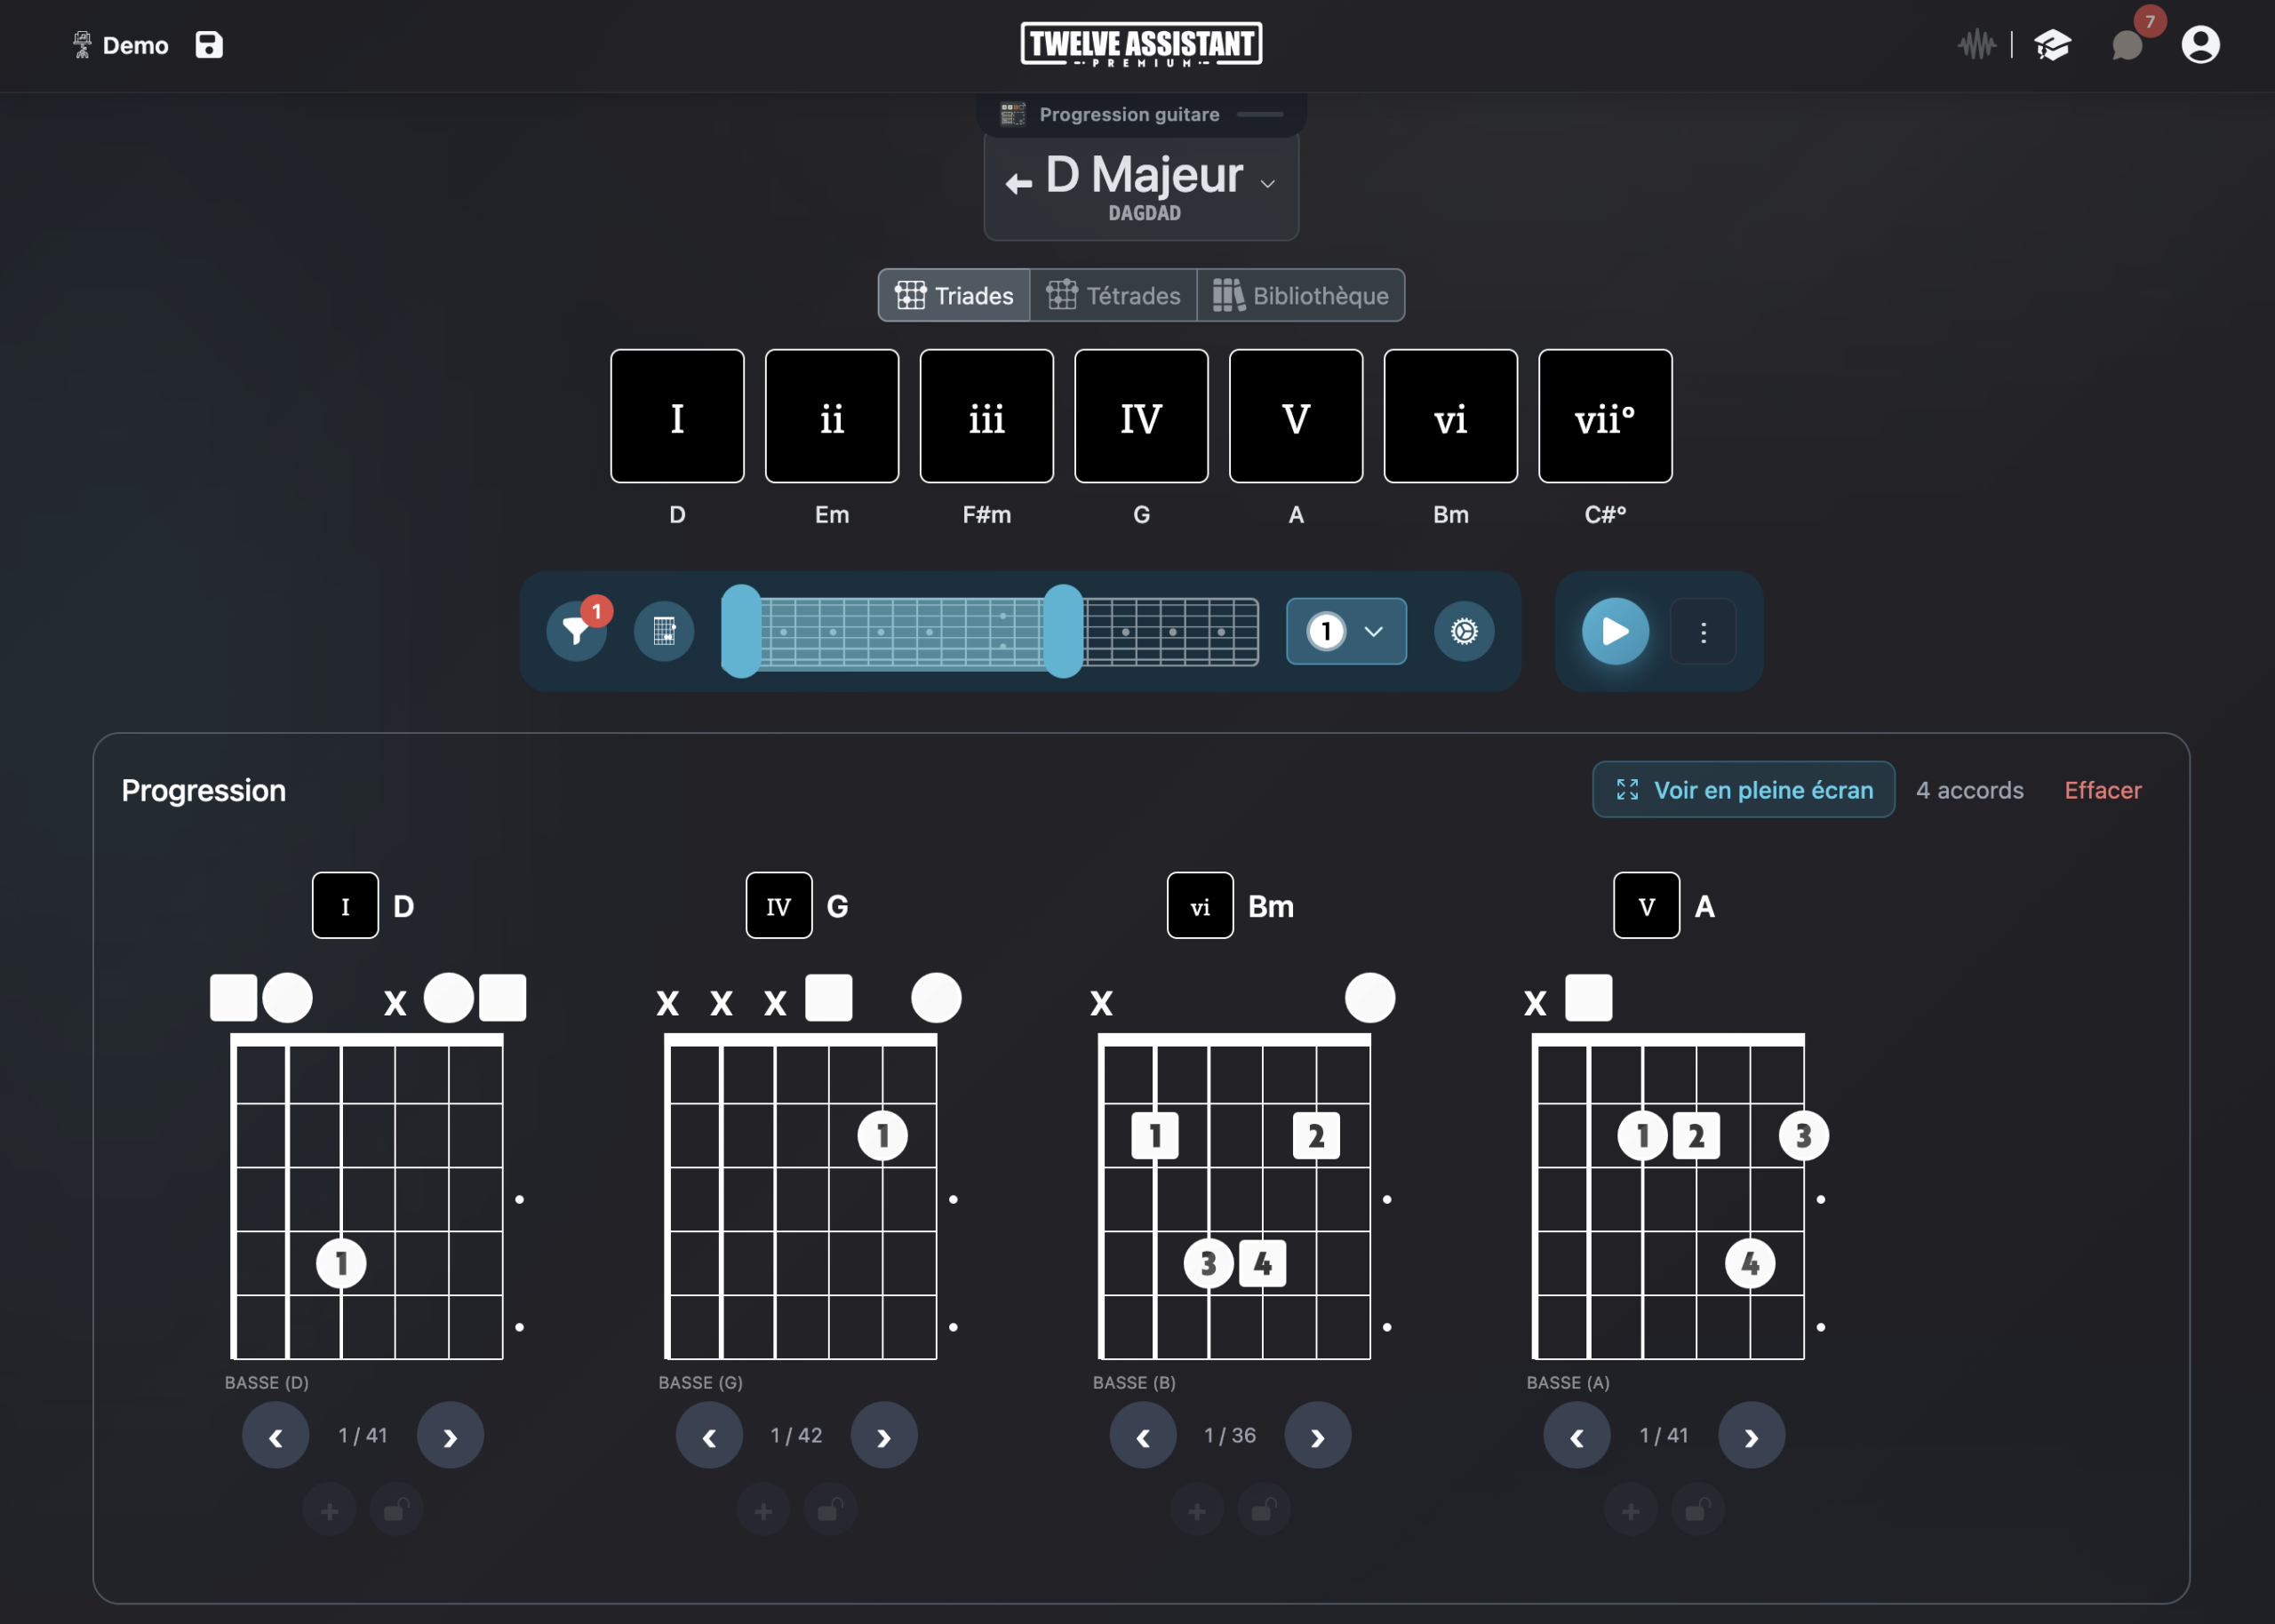Click the plus icon under A chord

tap(1631, 1511)
